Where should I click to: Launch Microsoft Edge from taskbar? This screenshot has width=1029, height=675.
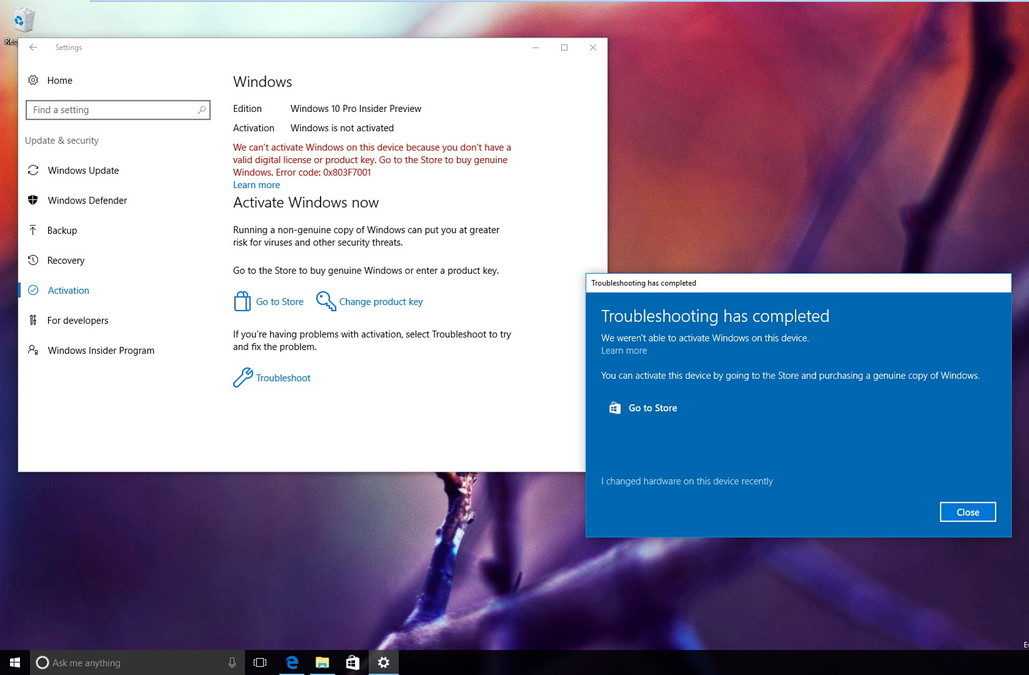[291, 663]
